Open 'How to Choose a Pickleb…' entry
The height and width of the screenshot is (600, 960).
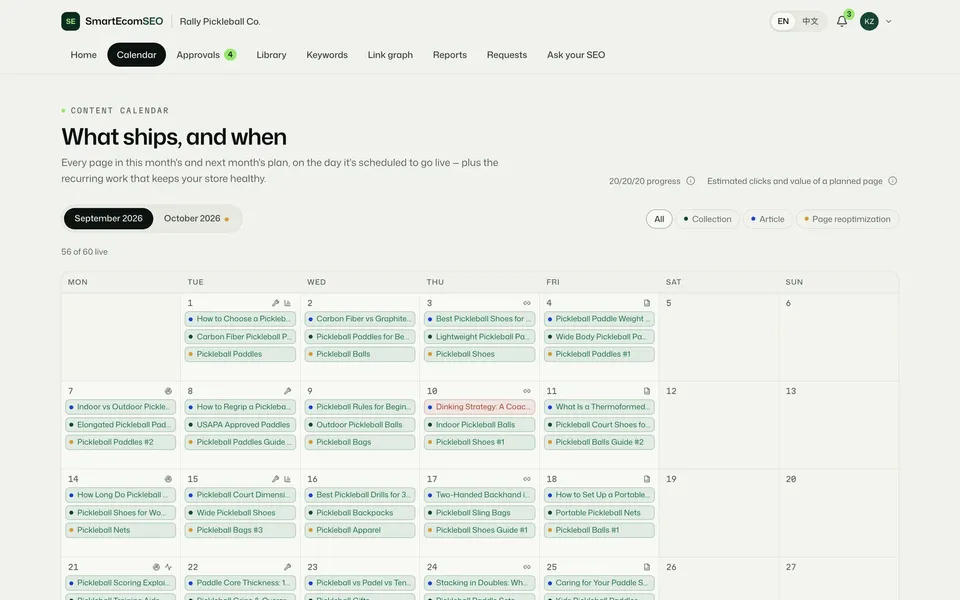click(240, 319)
